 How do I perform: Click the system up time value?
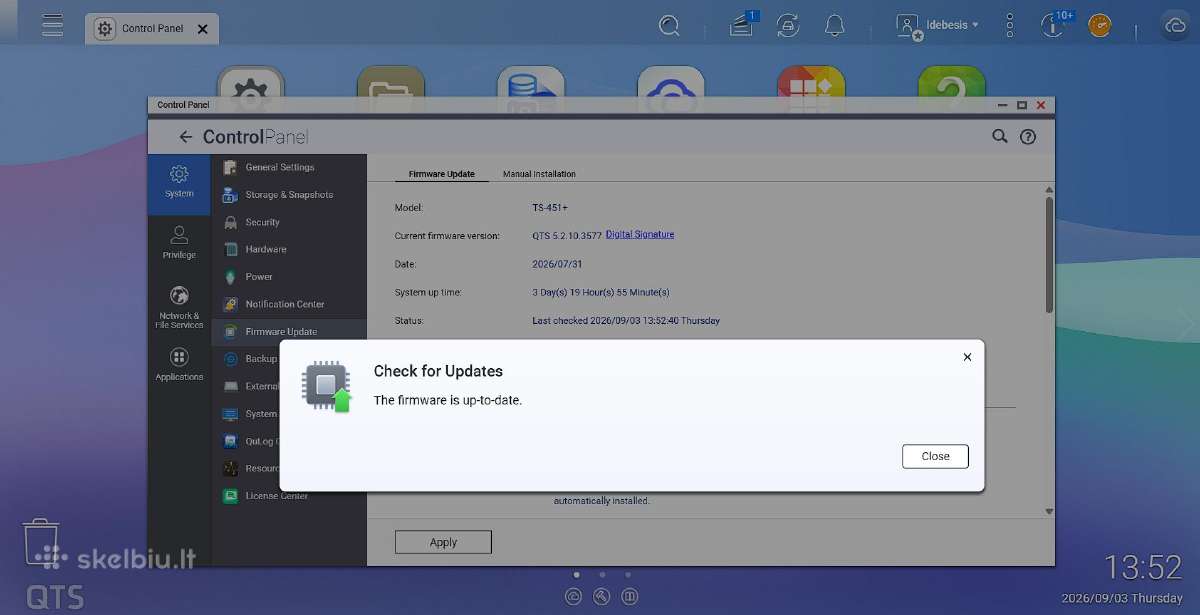[x=600, y=292]
